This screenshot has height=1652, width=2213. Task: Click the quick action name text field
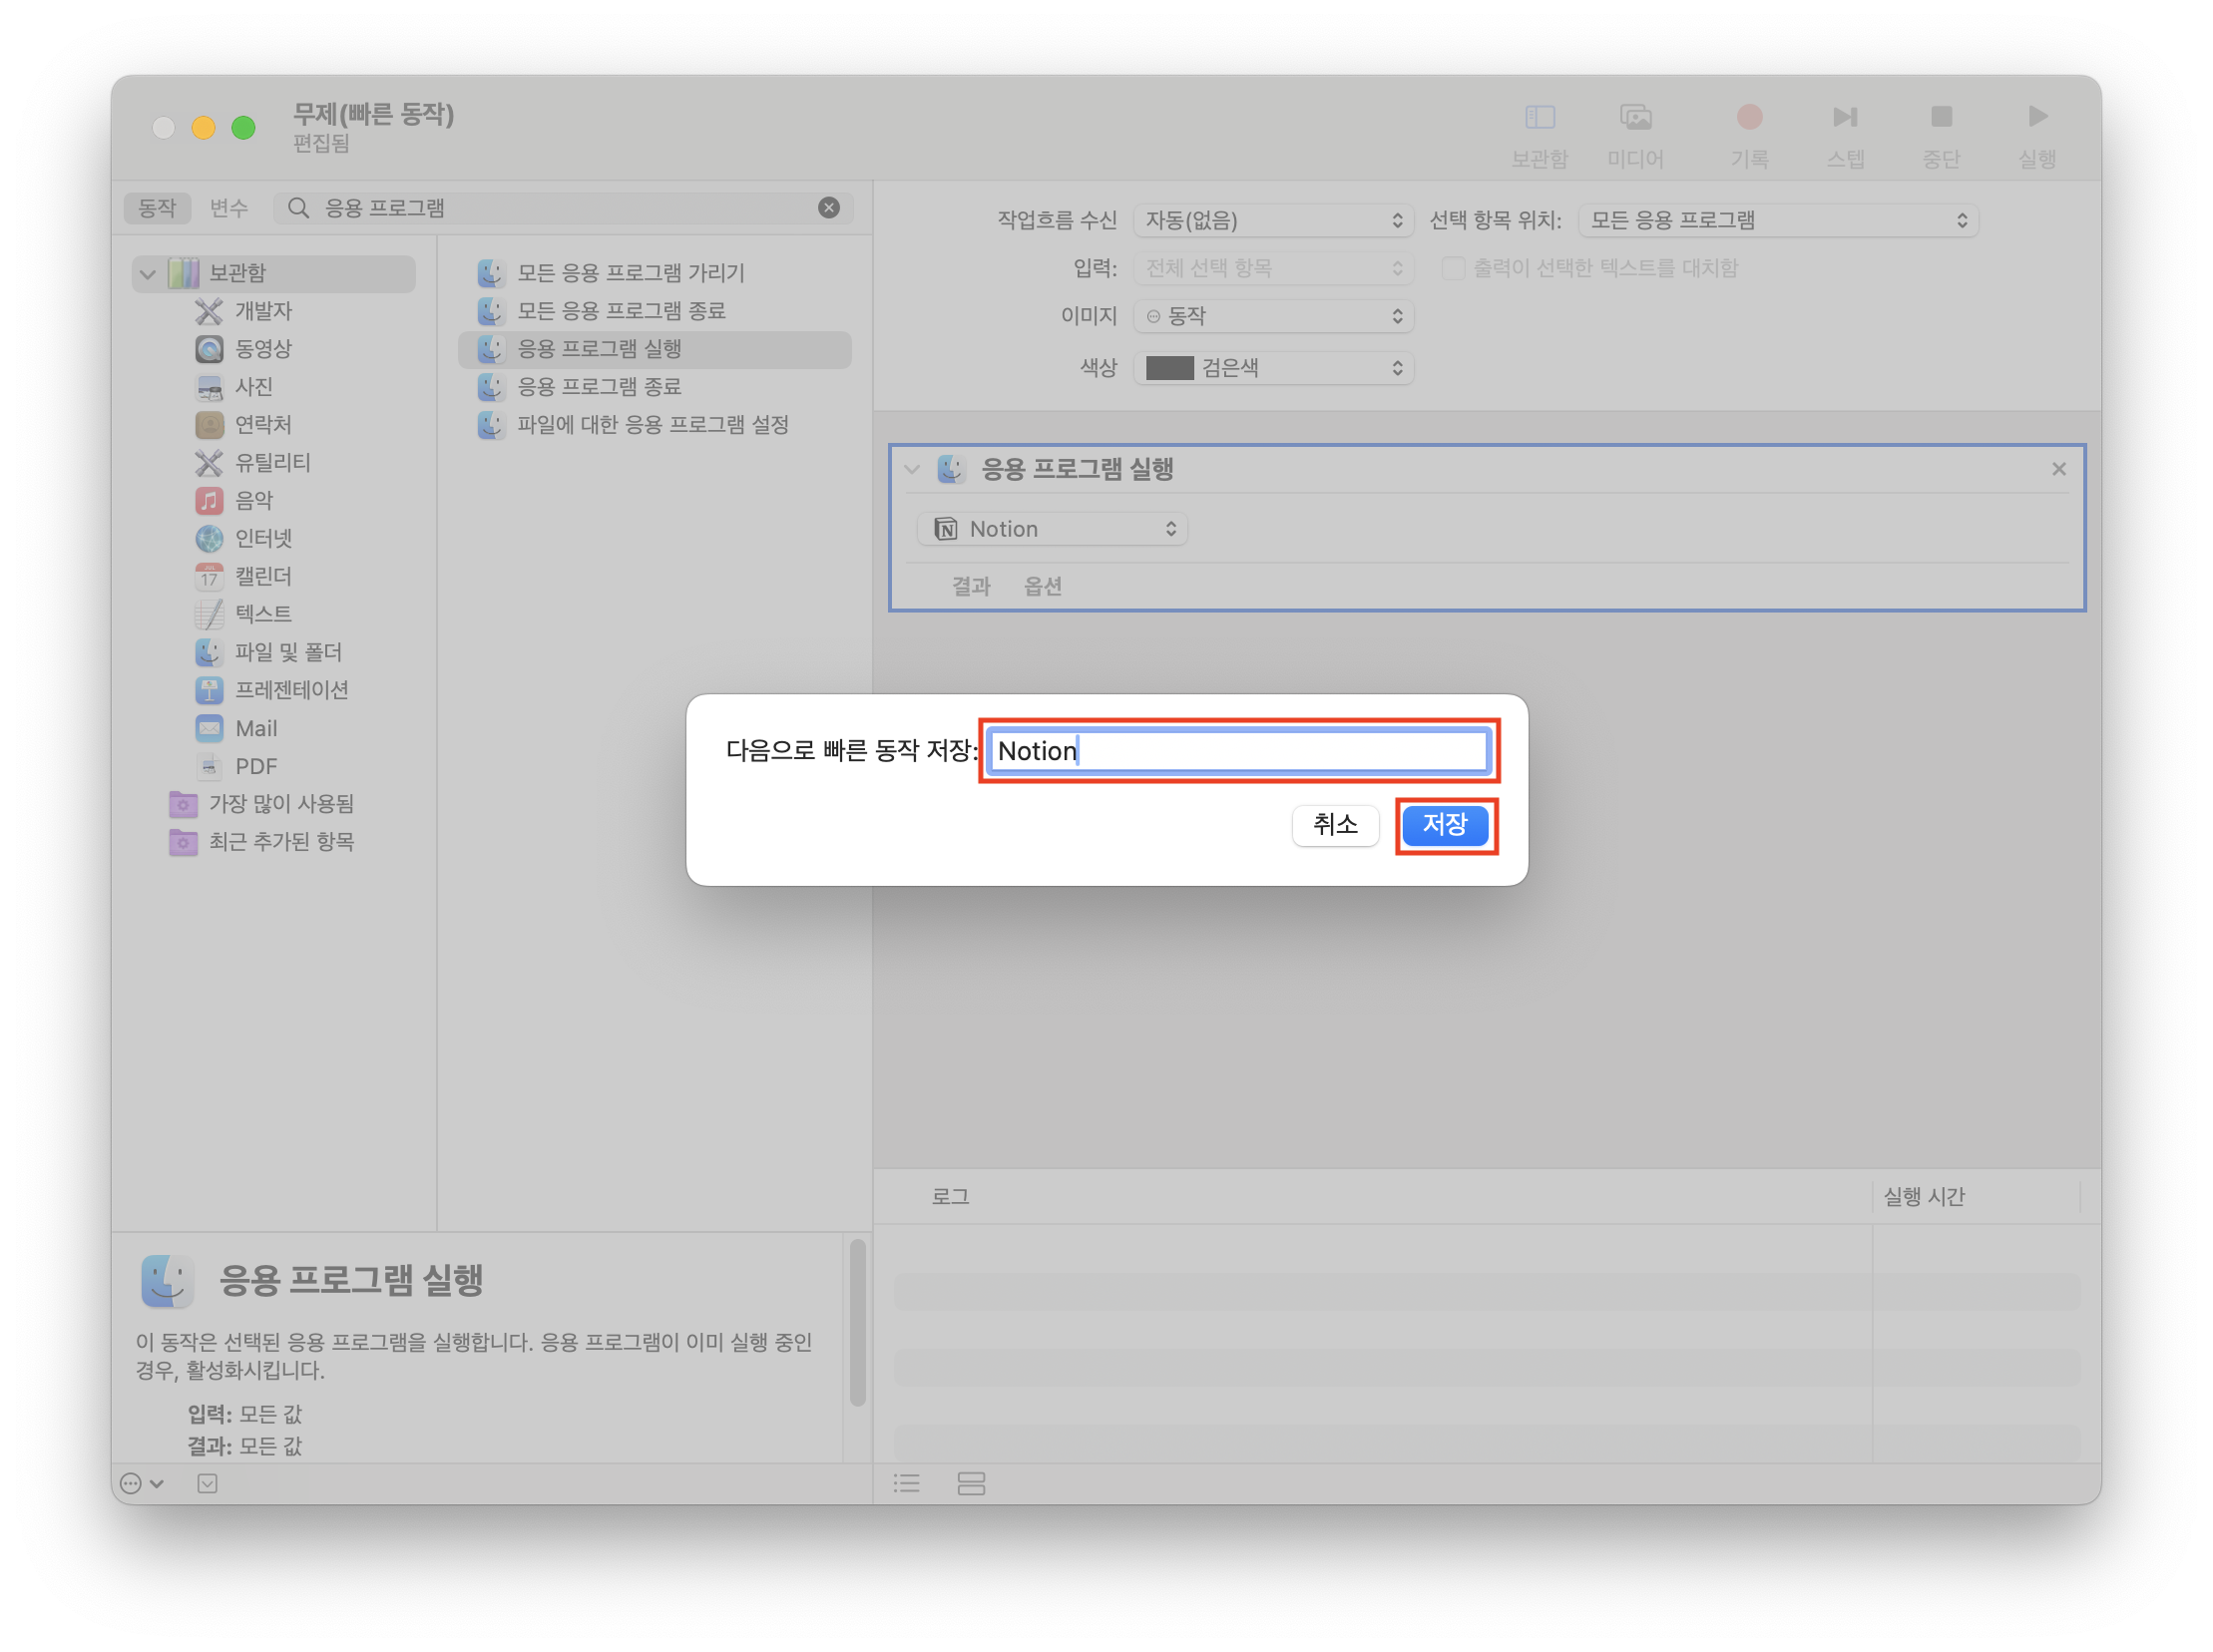(1238, 751)
